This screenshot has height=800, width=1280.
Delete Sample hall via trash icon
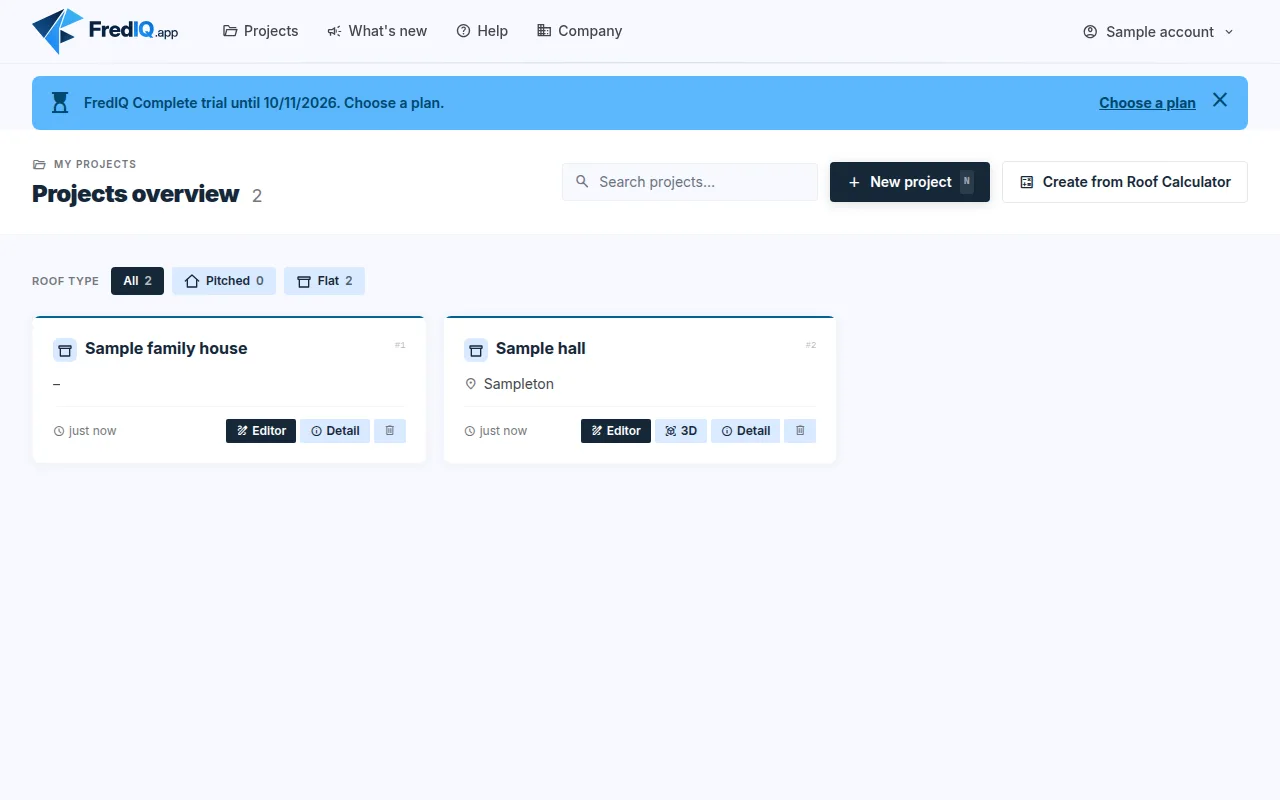(x=800, y=431)
